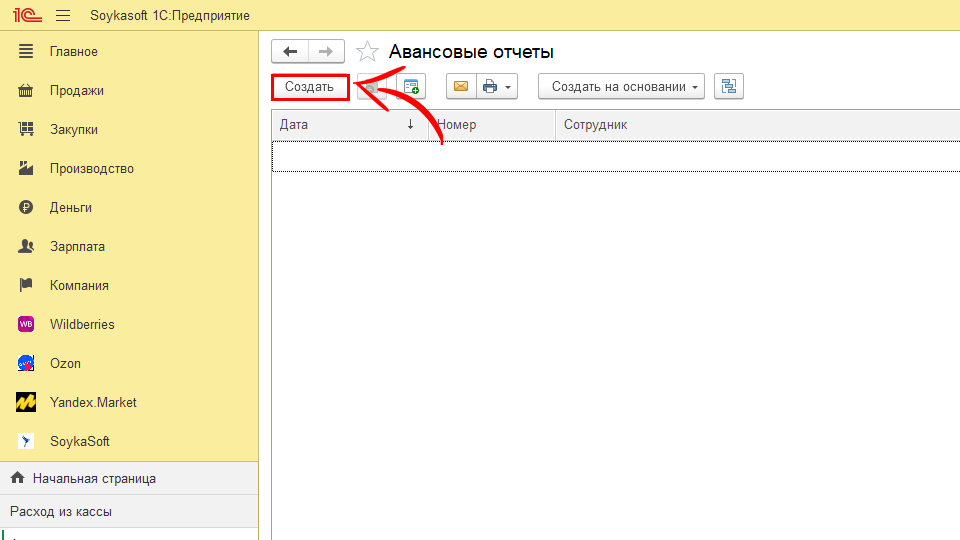Switch to Расход из кассы tab

click(x=61, y=511)
